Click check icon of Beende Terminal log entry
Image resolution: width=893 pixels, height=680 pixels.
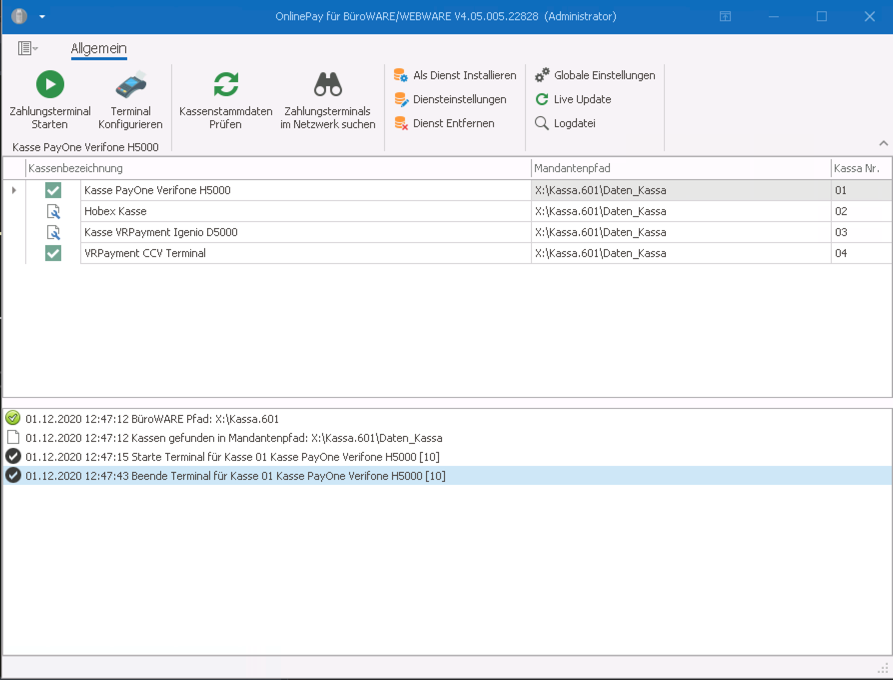click(x=13, y=476)
